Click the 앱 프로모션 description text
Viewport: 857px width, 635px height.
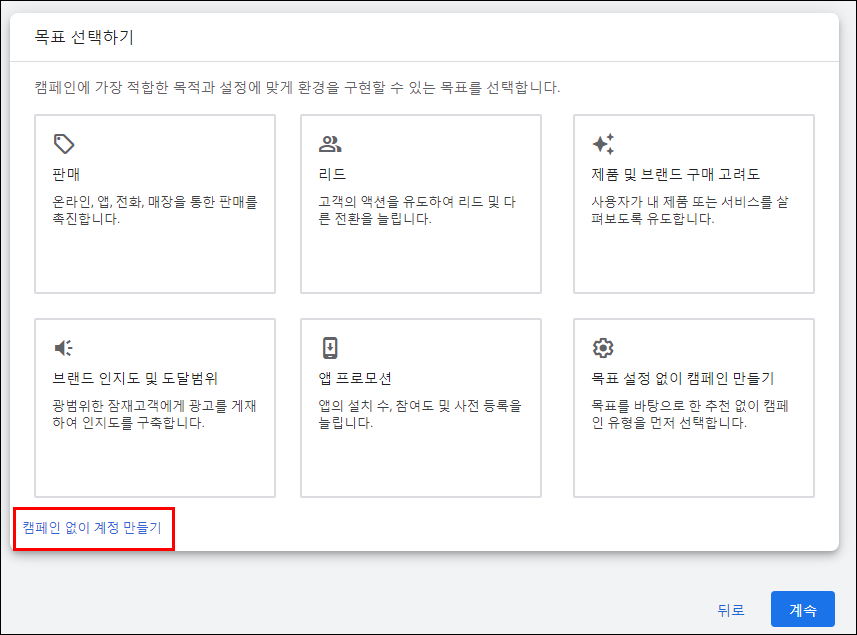[421, 414]
